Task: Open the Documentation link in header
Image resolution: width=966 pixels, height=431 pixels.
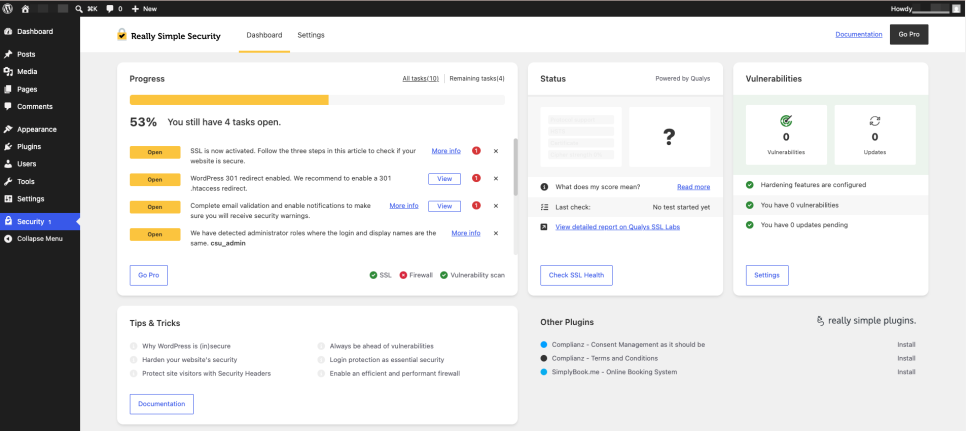Action: tap(859, 34)
